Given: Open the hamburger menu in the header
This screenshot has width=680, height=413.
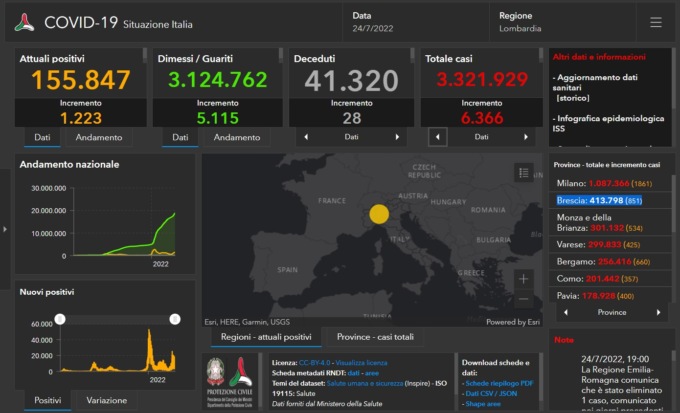Looking at the screenshot, I should pos(655,22).
